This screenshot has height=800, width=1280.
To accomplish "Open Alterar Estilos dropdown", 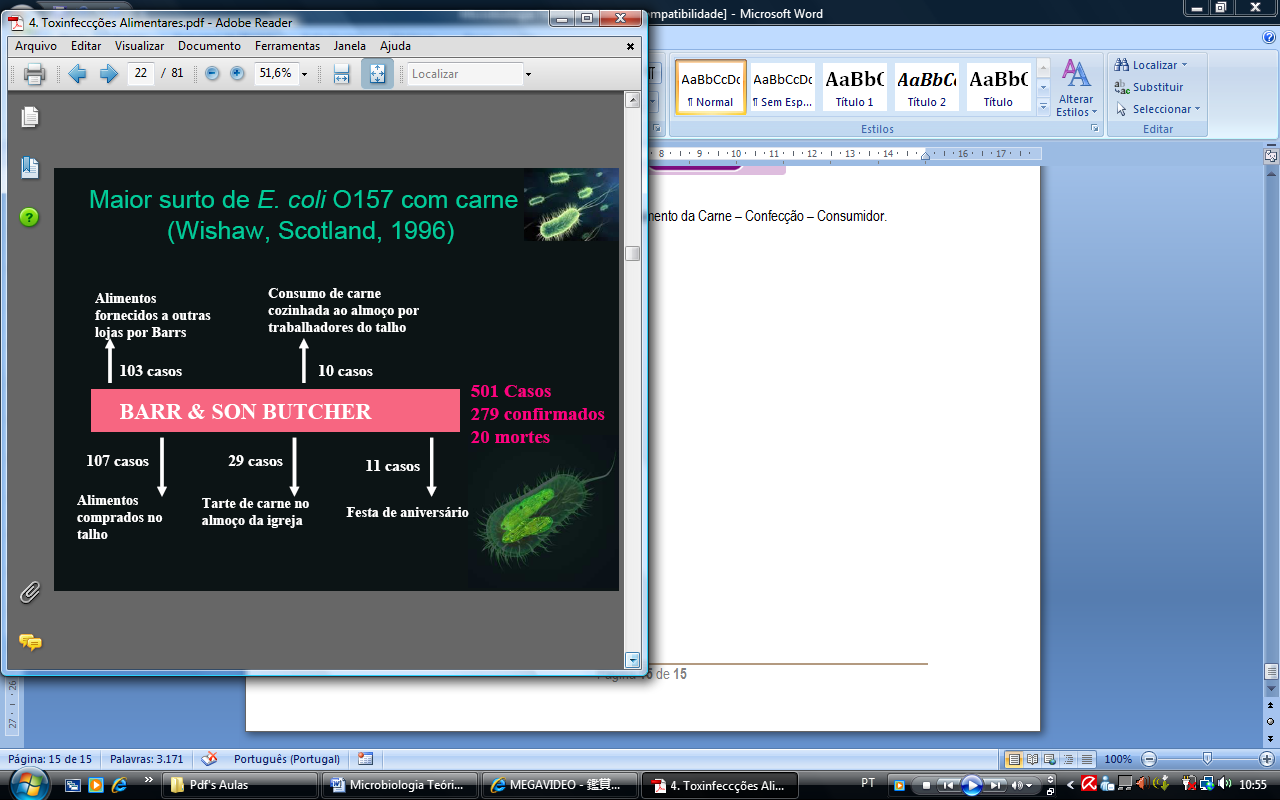I will [x=1076, y=88].
